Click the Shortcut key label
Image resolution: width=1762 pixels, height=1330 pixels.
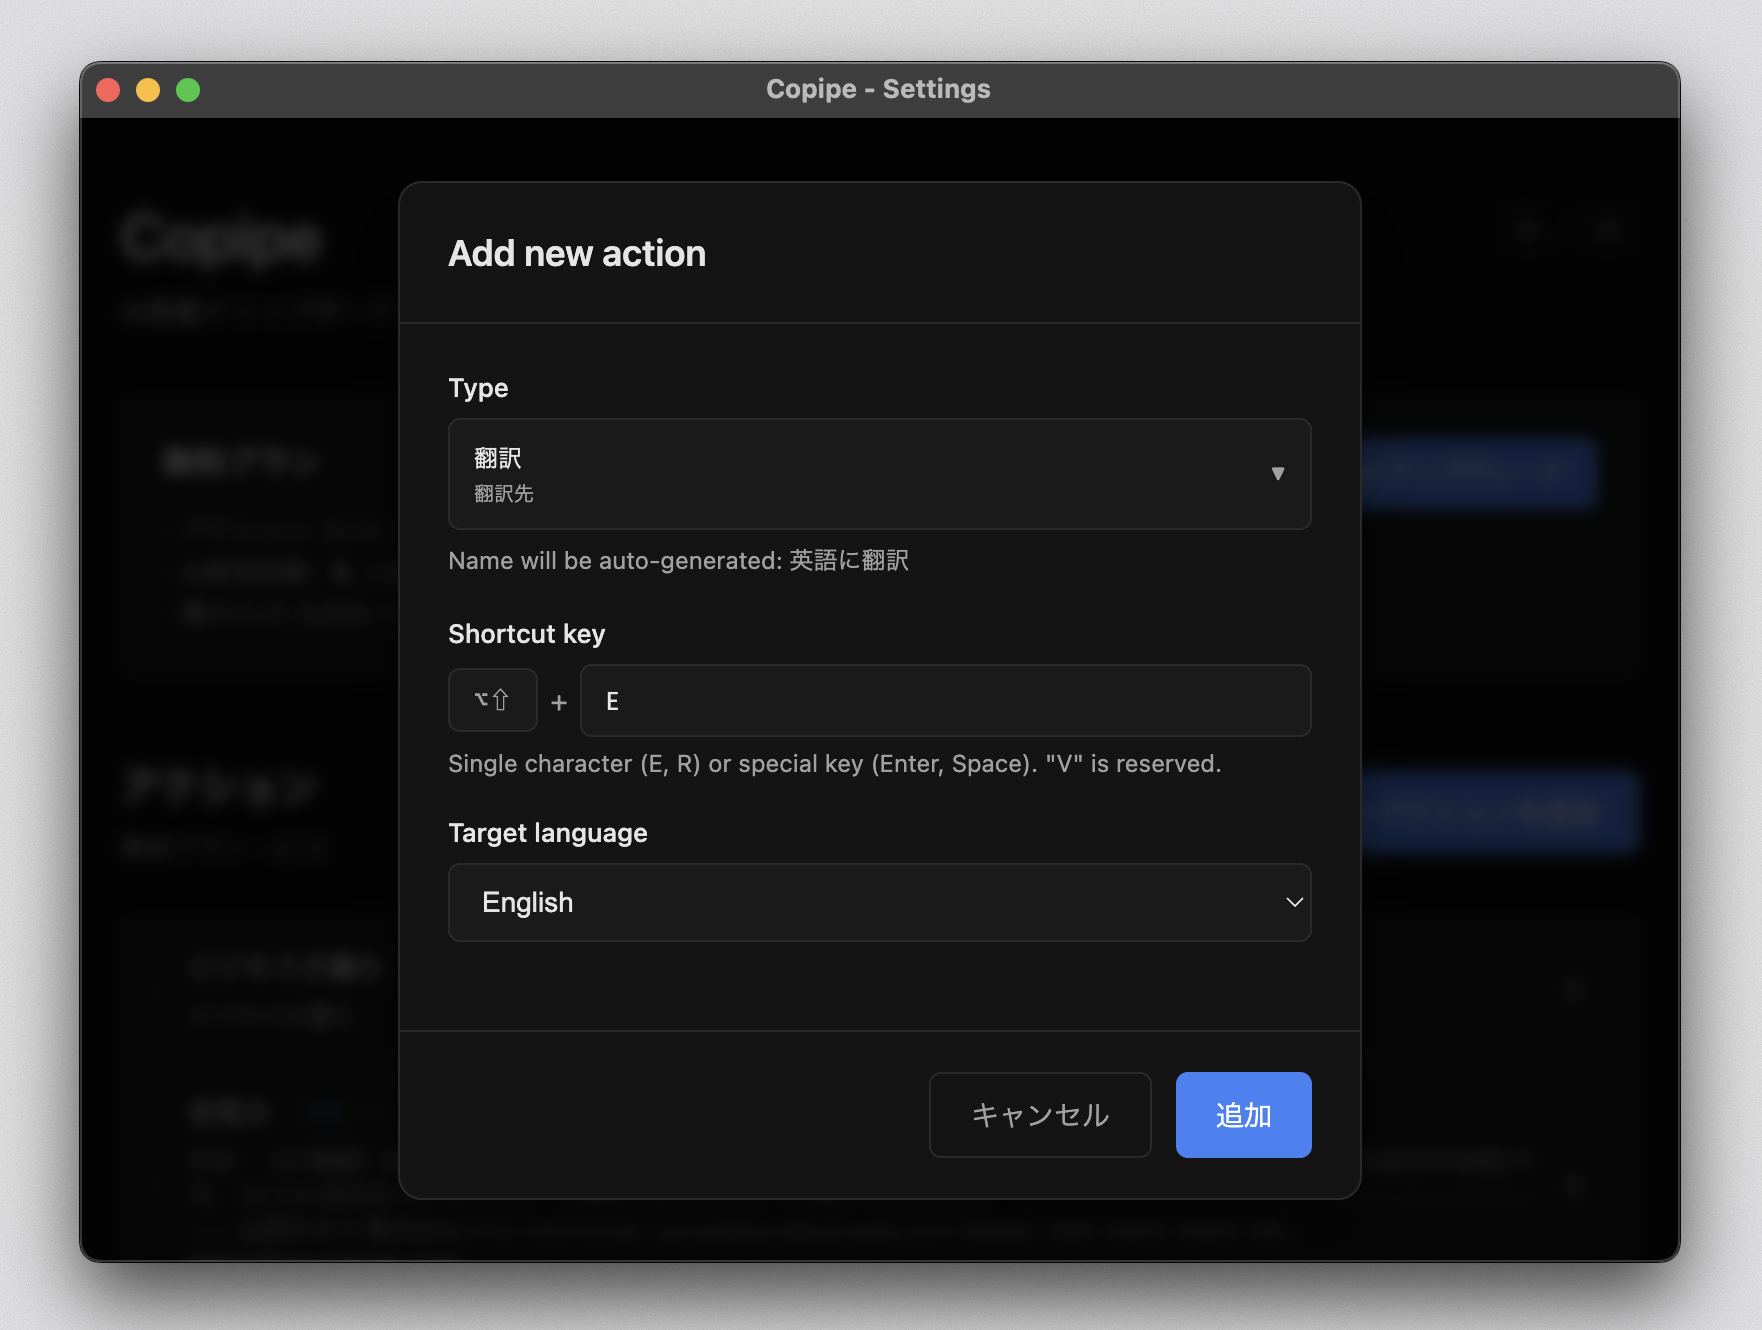[526, 634]
